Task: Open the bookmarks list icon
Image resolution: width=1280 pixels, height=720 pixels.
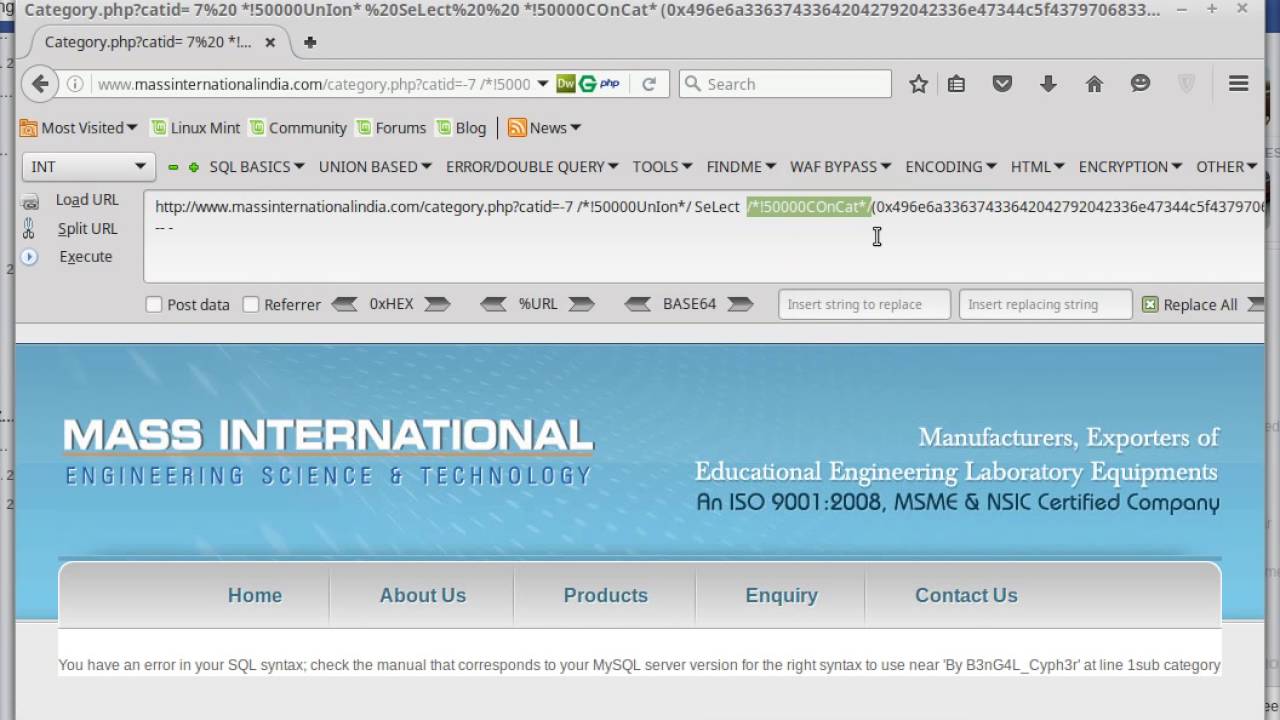Action: point(956,84)
